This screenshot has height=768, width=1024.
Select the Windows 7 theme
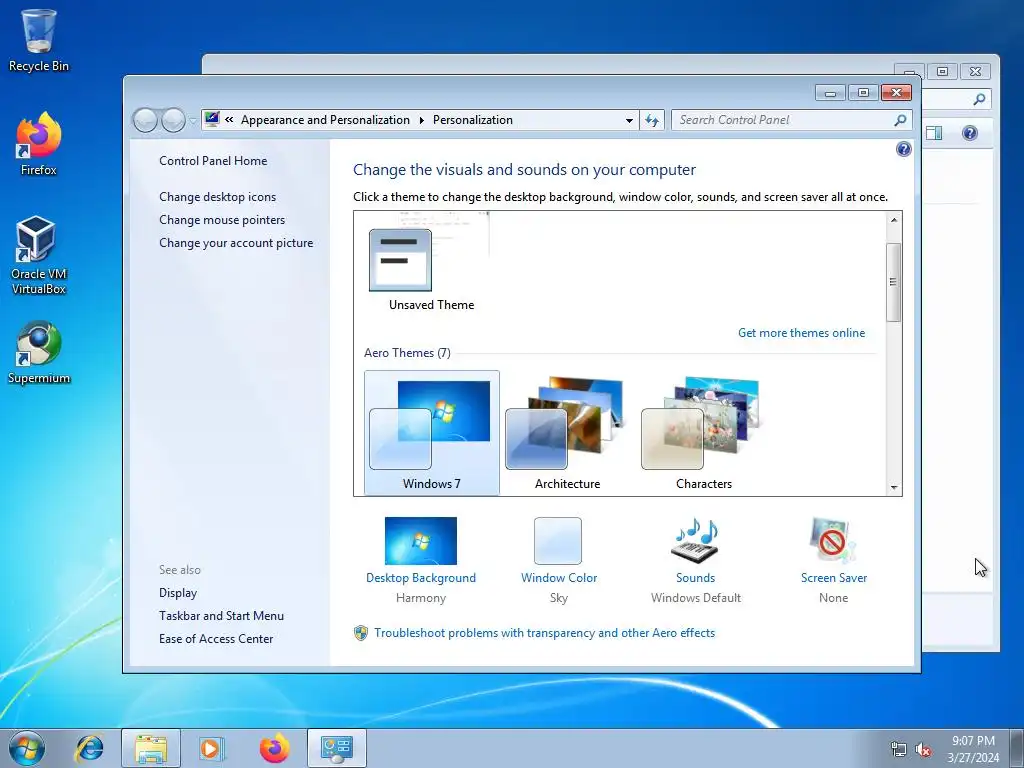click(x=432, y=432)
